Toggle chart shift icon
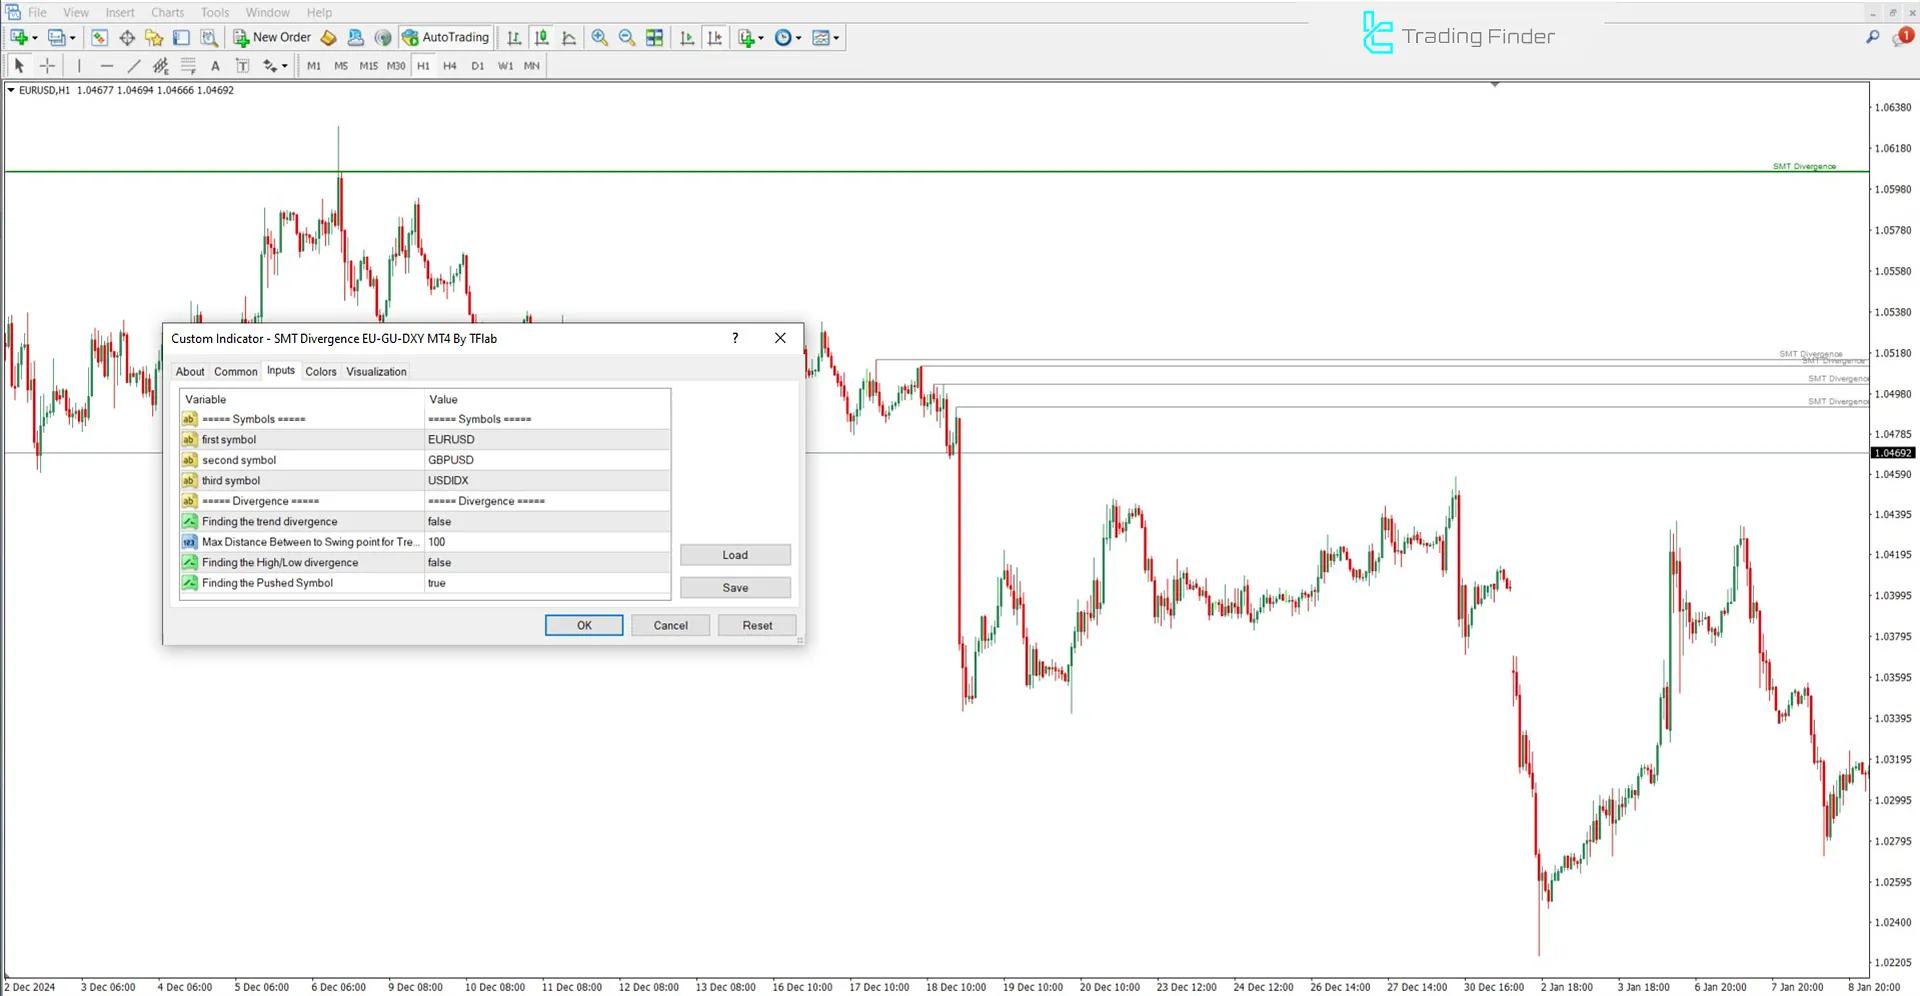Viewport: 1920px width, 996px height. 715,38
